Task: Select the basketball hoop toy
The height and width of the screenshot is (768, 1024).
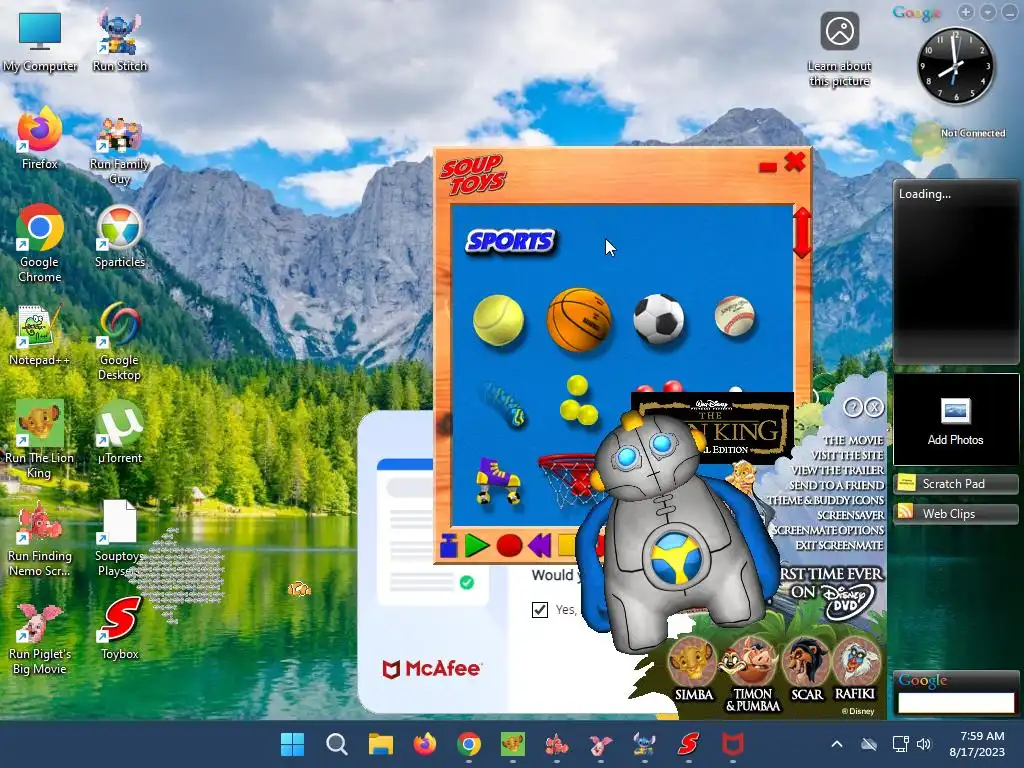Action: pyautogui.click(x=568, y=480)
